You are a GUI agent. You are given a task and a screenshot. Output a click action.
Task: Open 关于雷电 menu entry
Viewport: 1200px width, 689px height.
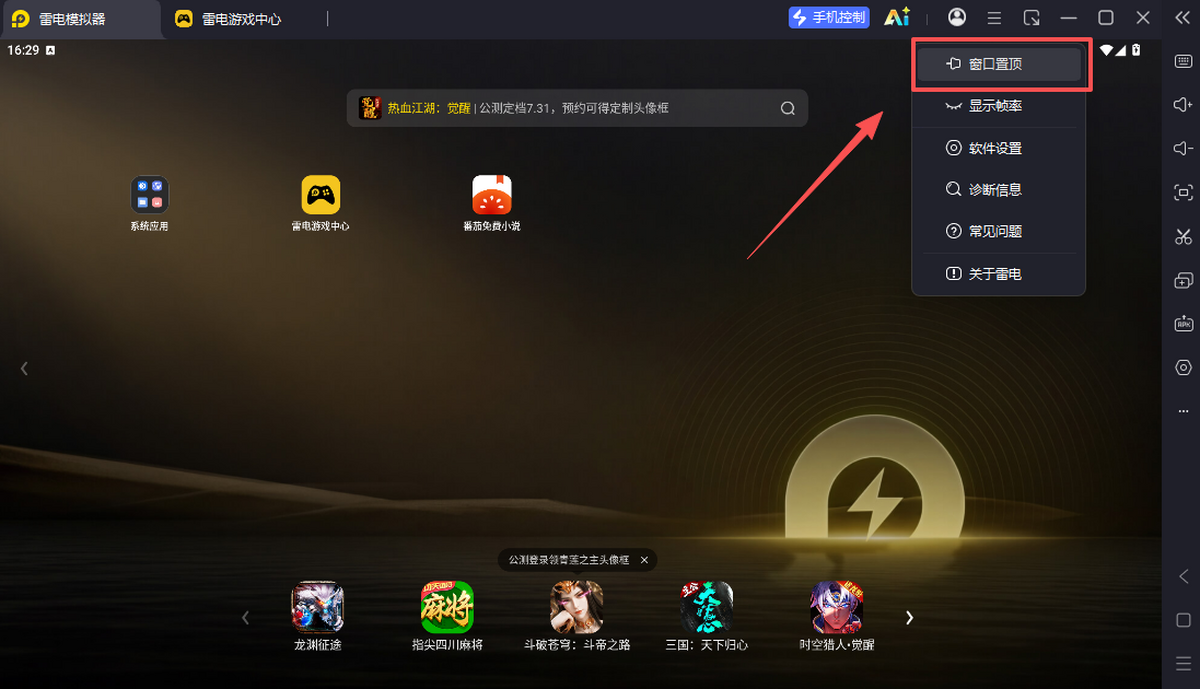pyautogui.click(x=998, y=273)
